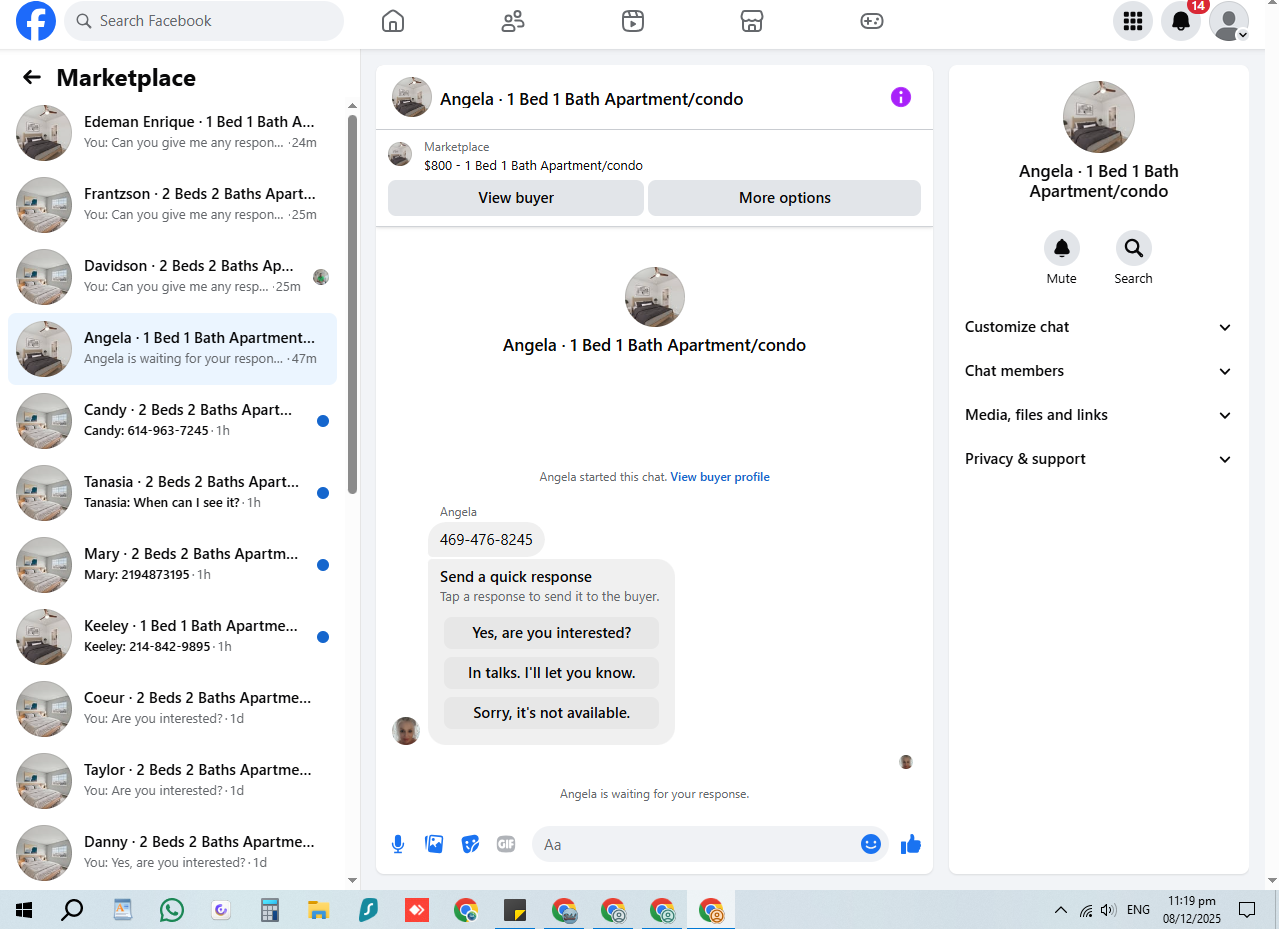Open Taylor conversation in list
Screen dimensions: 1279x929
[x=172, y=780]
